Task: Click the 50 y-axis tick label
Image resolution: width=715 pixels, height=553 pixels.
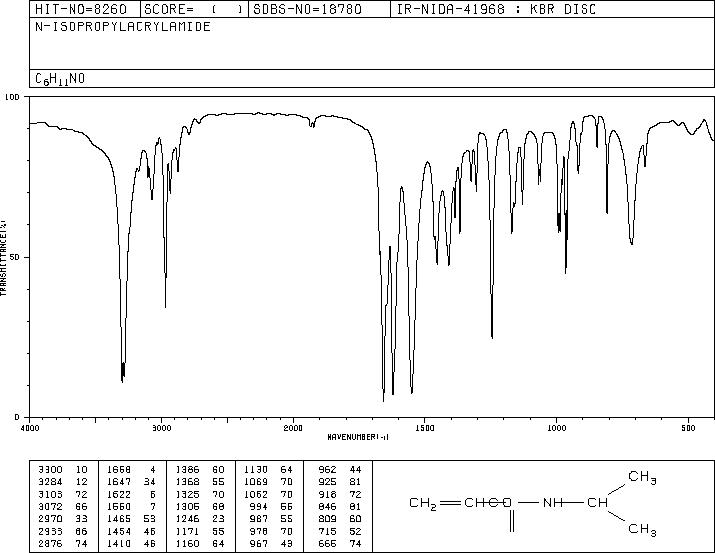Action: 17,257
